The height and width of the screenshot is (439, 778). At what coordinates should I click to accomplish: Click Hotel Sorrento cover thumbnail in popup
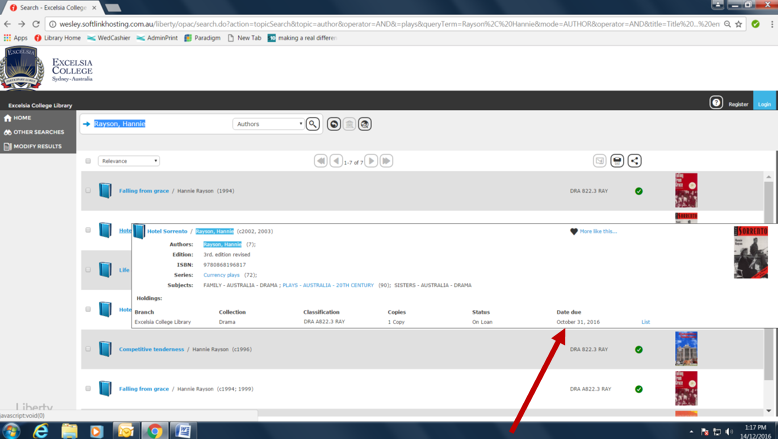point(751,252)
